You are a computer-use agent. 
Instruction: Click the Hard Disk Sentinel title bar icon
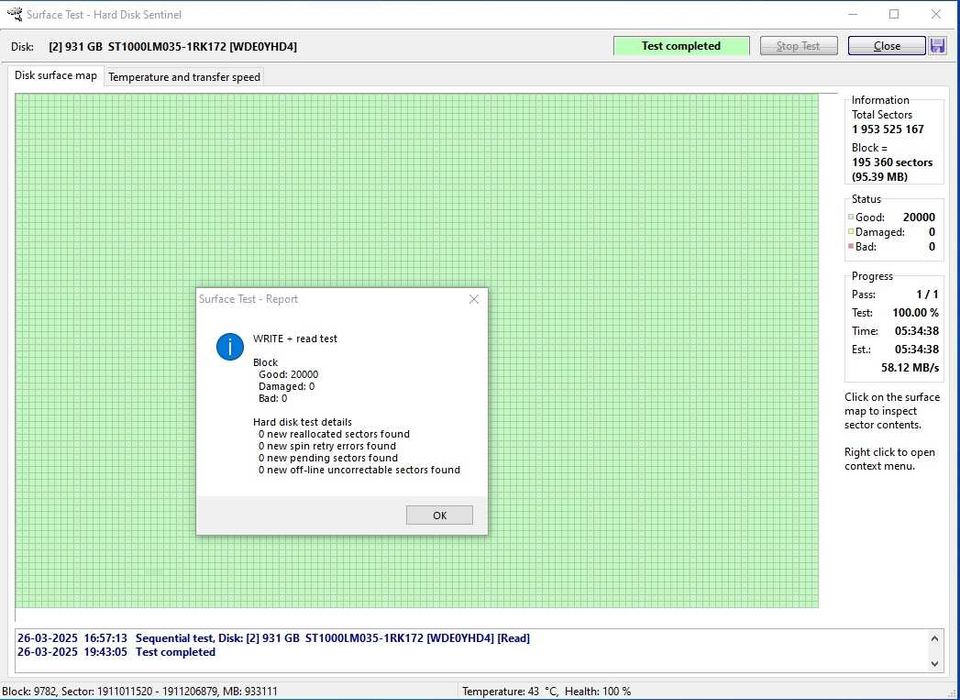click(13, 13)
